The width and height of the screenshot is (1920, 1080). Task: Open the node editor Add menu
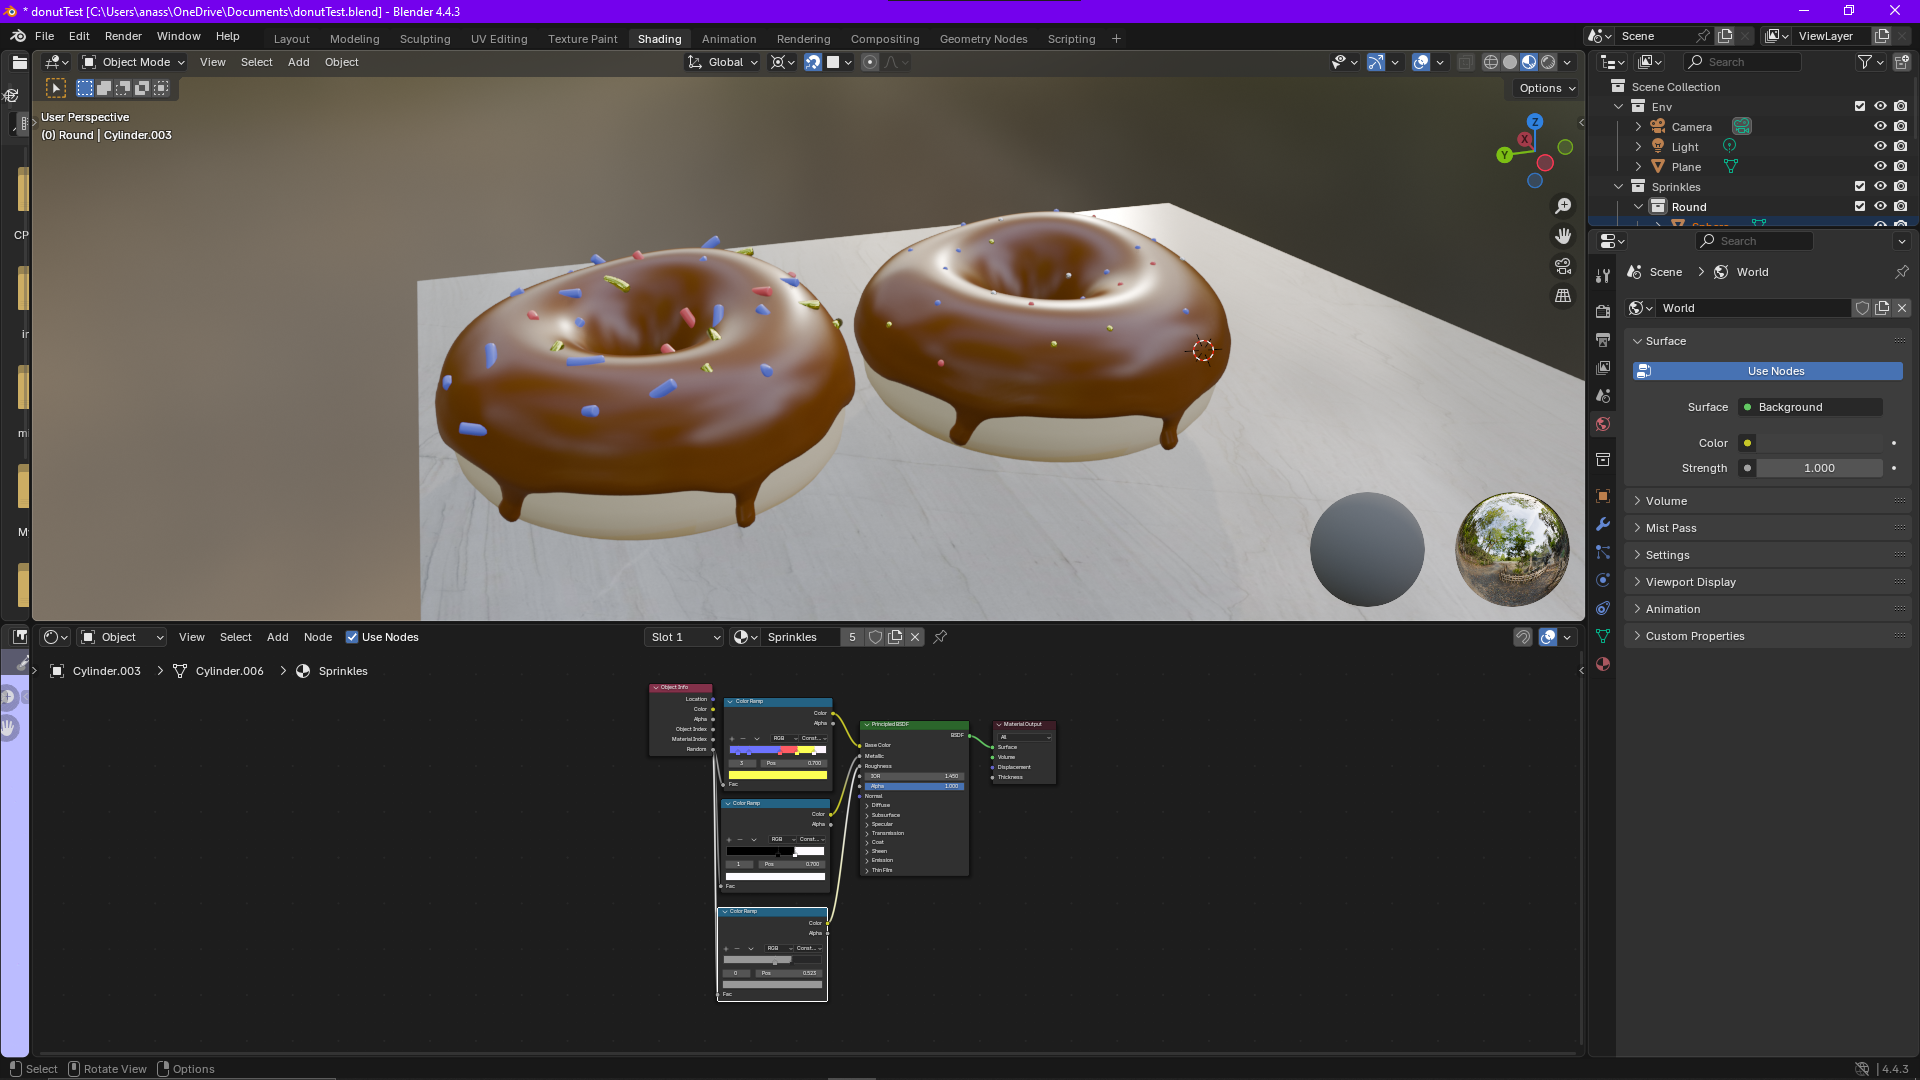(277, 637)
